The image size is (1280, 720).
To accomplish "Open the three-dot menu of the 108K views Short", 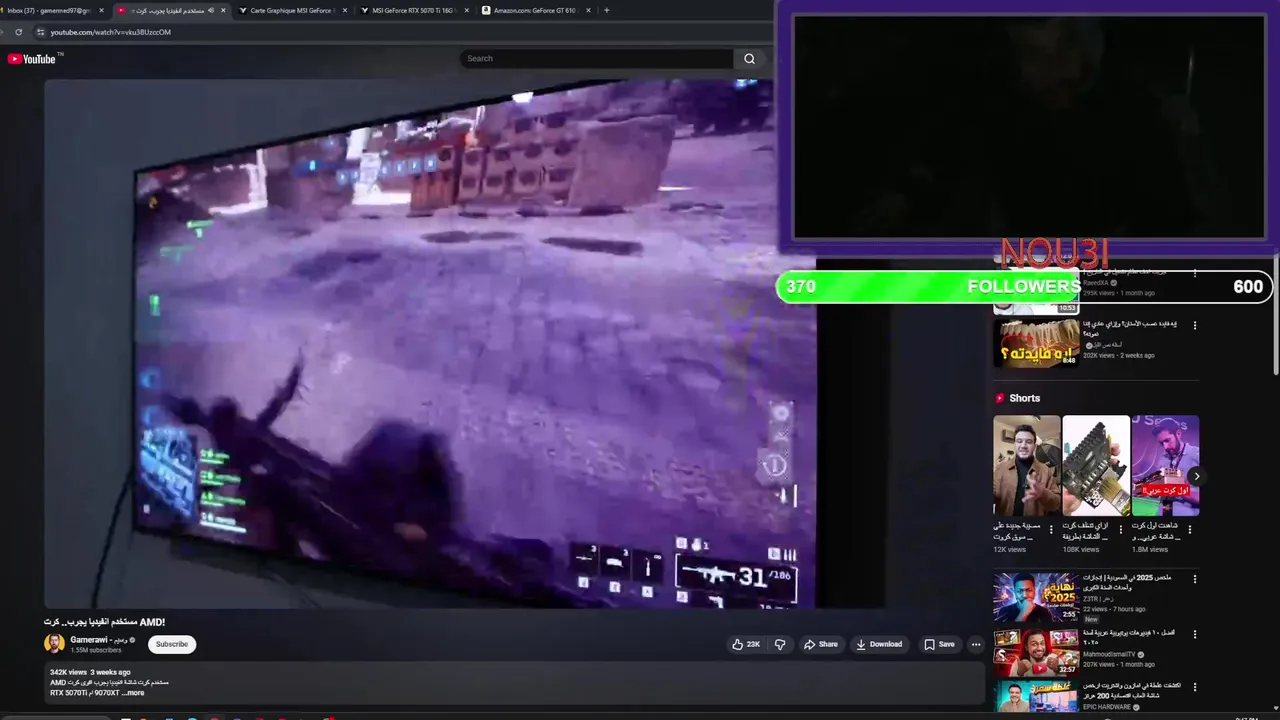I will tap(1121, 530).
